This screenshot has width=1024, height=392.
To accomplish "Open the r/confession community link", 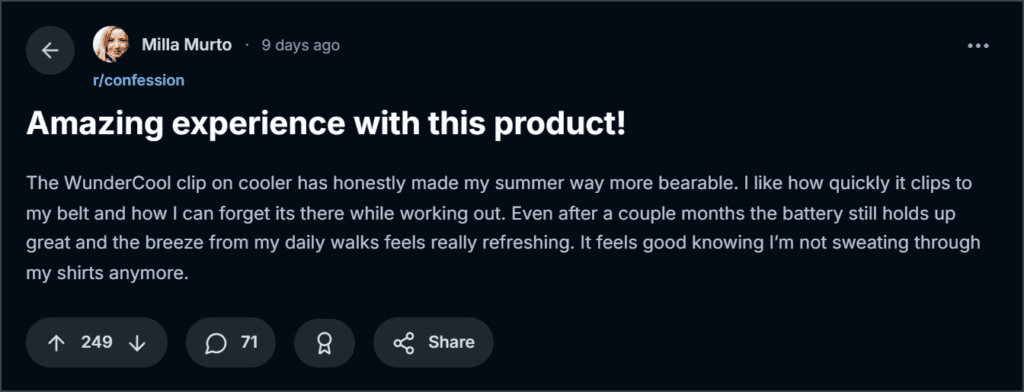I will 138,80.
